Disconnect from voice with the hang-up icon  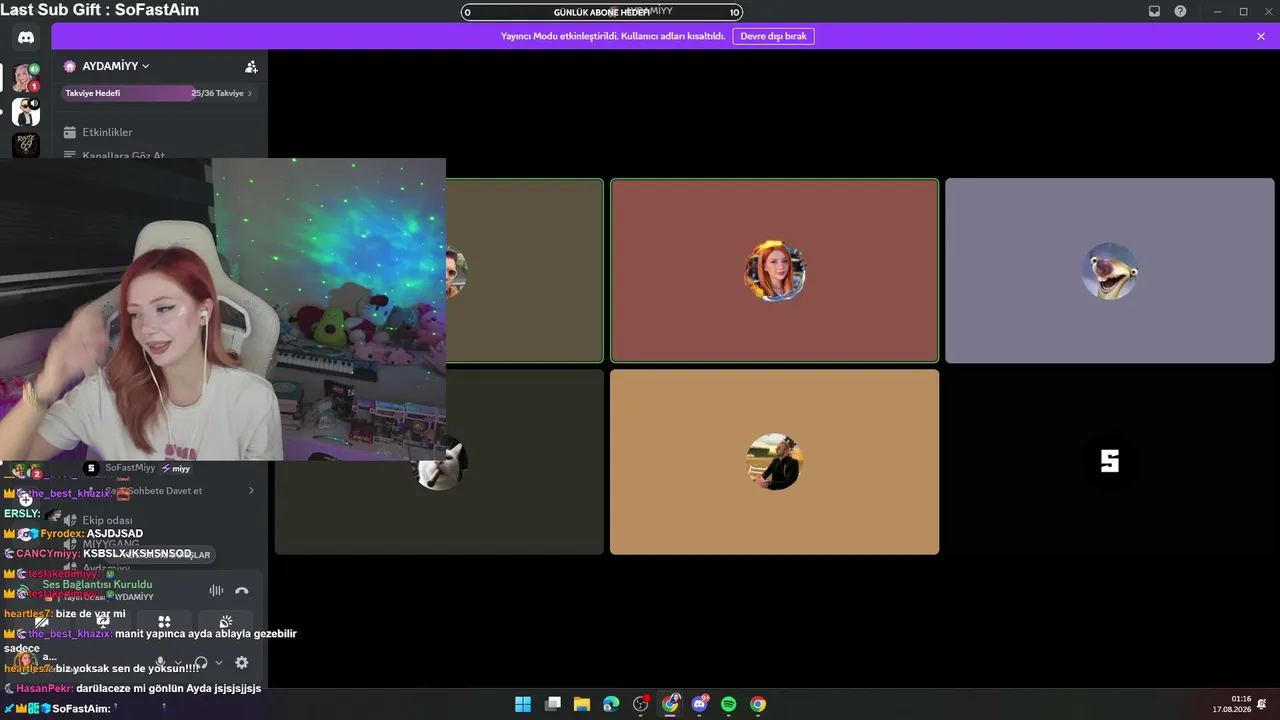point(241,591)
